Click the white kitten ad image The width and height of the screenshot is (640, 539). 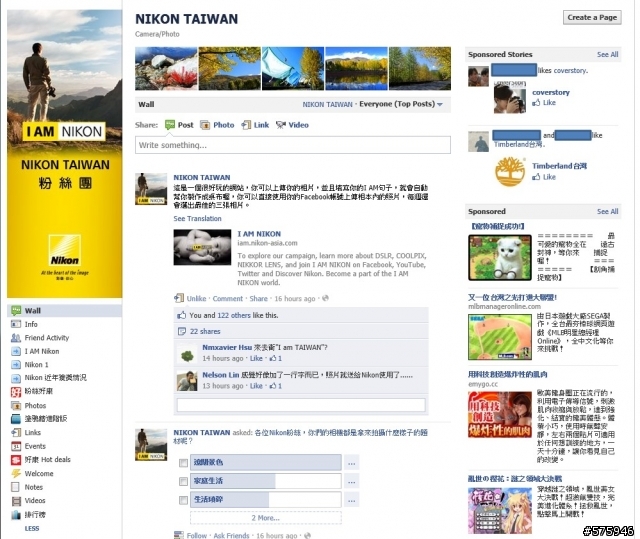(x=500, y=257)
